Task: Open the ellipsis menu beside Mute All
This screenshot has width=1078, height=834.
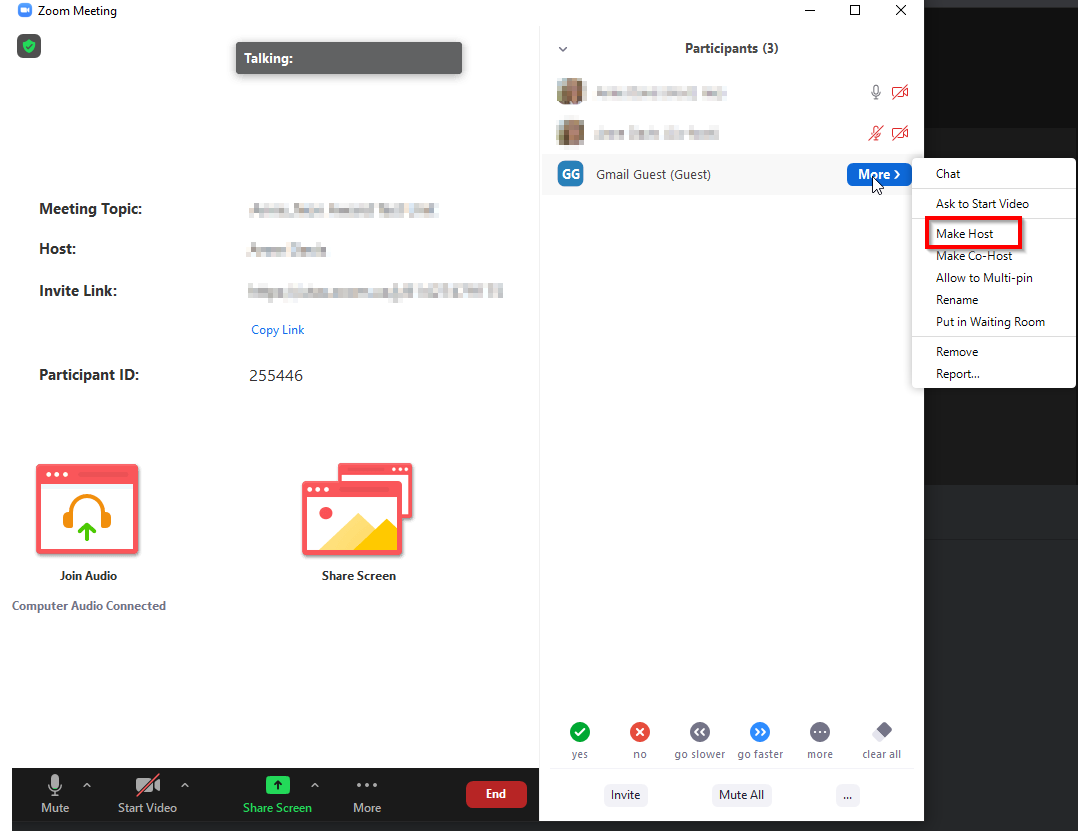Action: tap(848, 795)
